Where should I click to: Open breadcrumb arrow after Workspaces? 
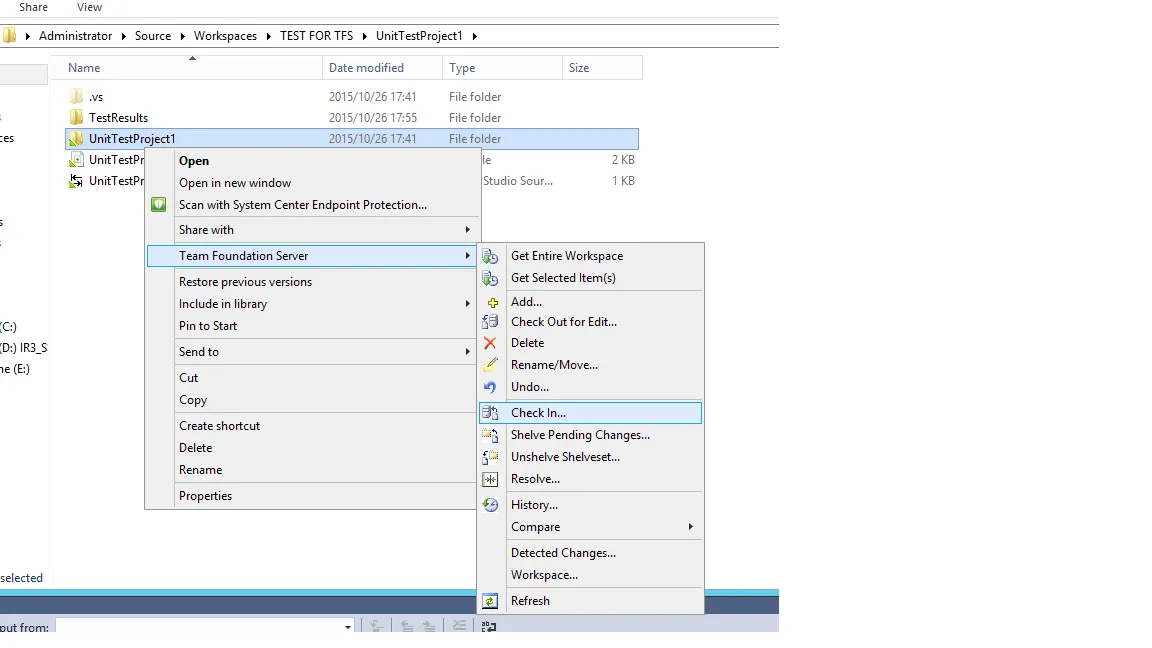coord(268,36)
